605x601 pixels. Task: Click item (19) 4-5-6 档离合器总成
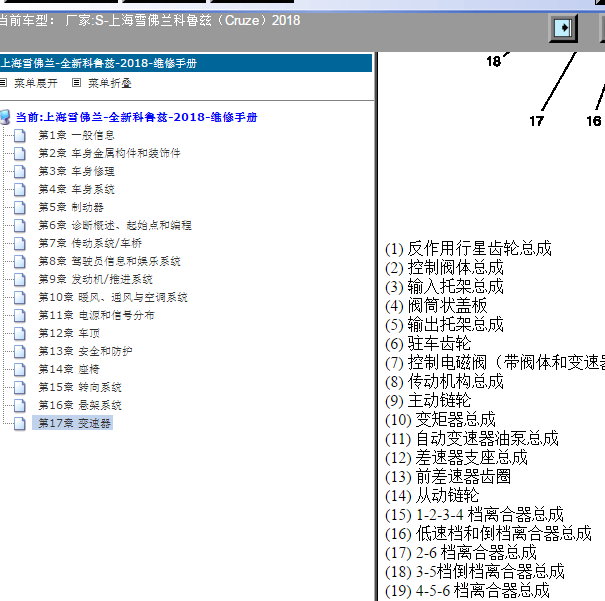pos(468,591)
